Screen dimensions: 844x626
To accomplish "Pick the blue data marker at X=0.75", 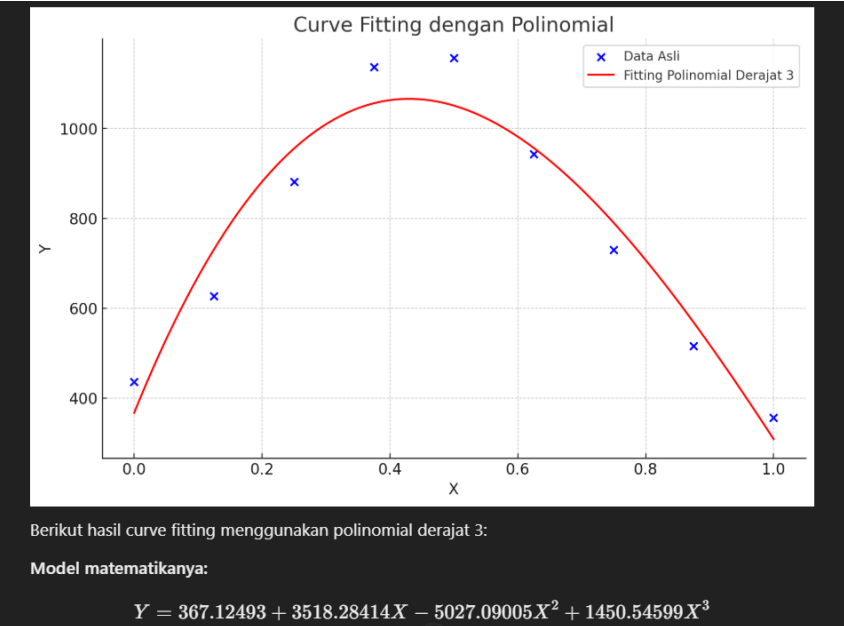I will [613, 250].
